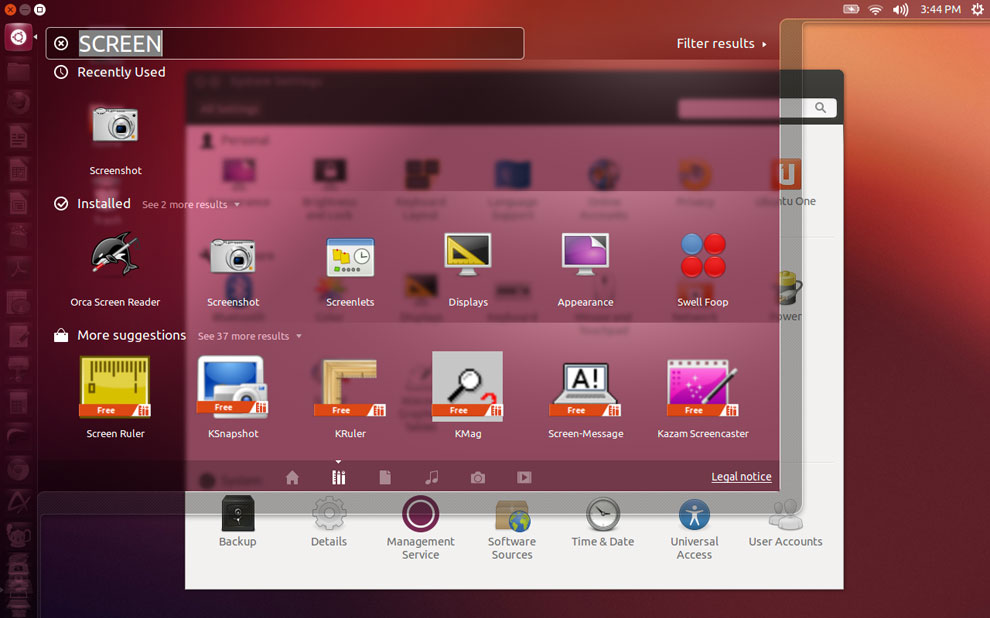Screen dimensions: 990x618
Task: Select the KSnapshot suggestion
Action: pyautogui.click(x=233, y=398)
